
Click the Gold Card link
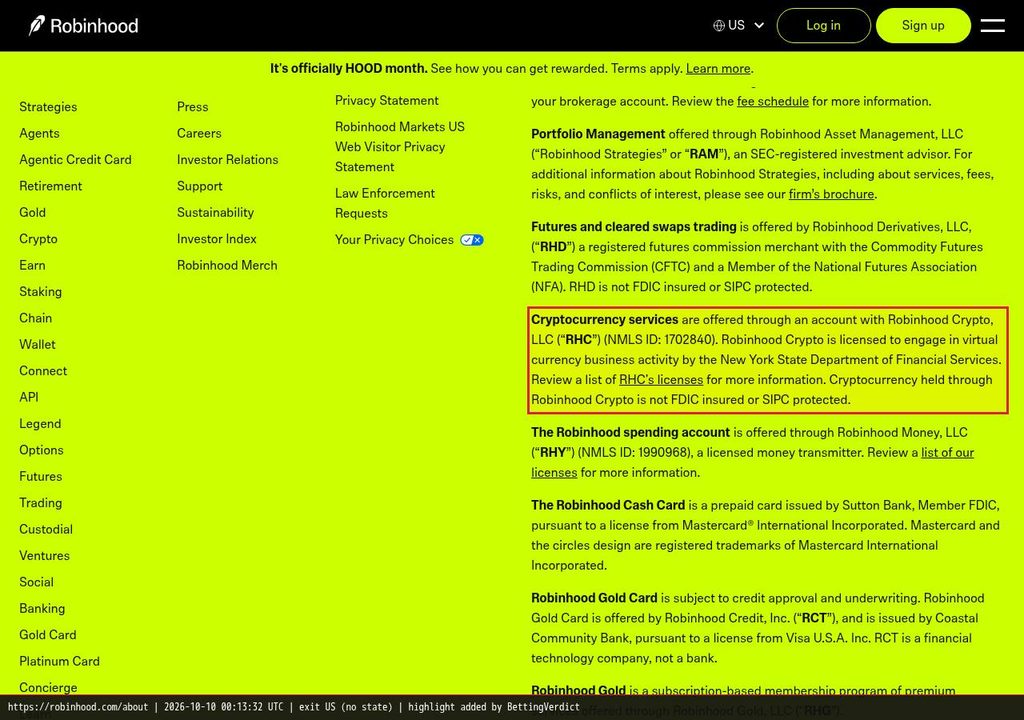48,635
